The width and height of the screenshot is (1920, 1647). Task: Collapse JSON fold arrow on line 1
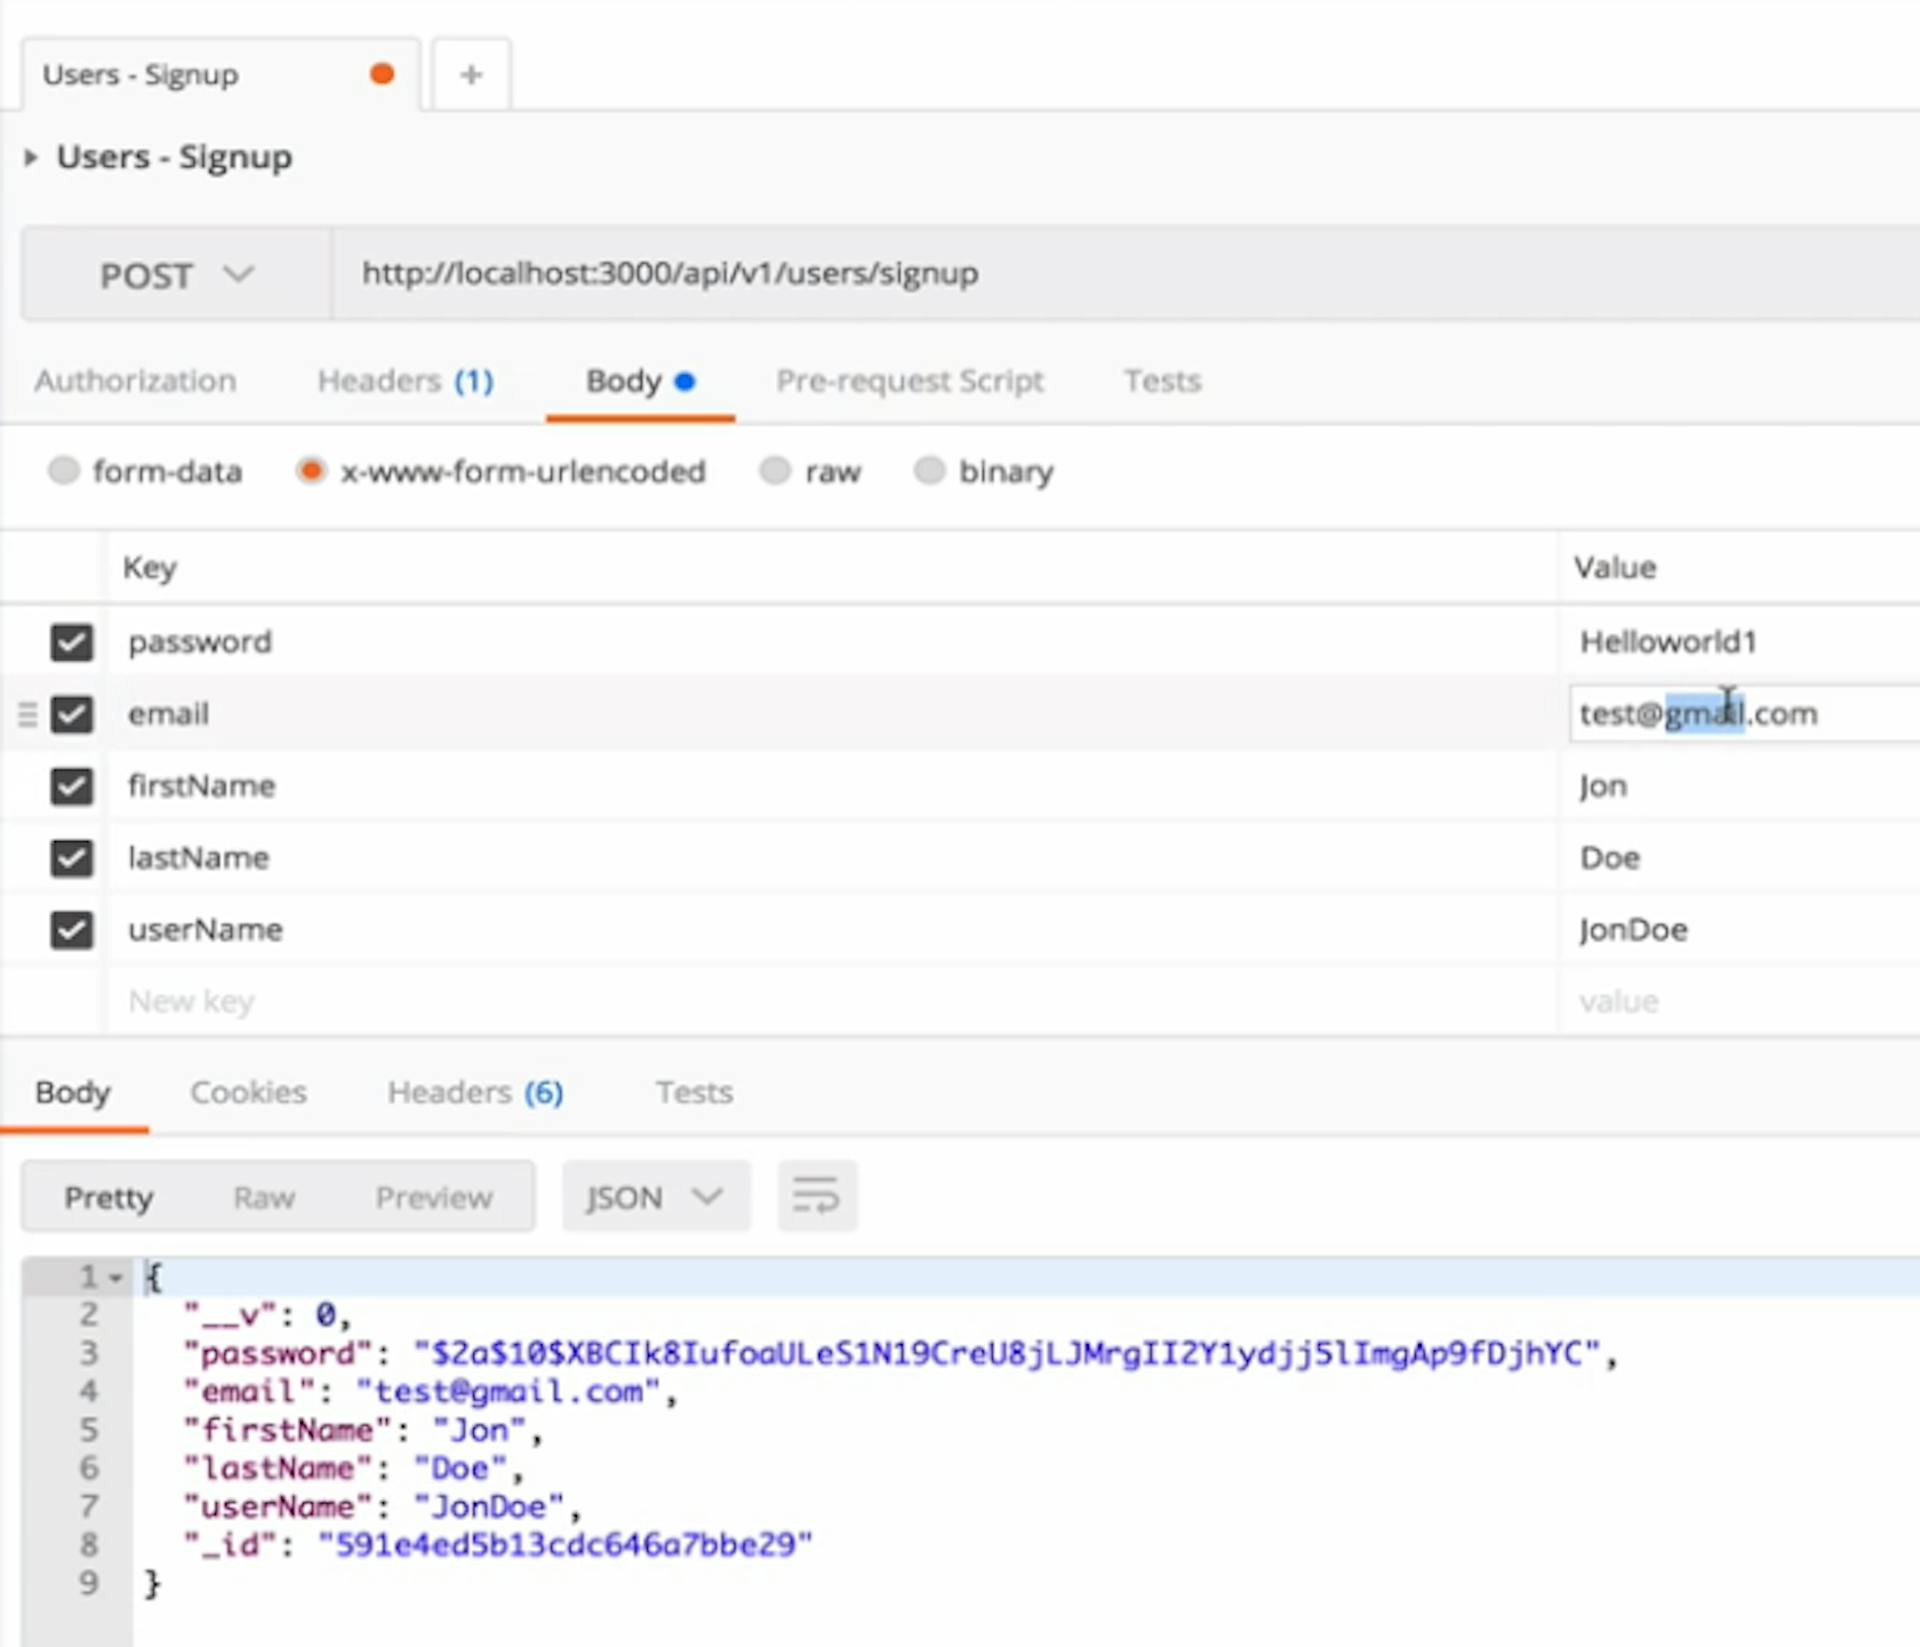[x=117, y=1278]
